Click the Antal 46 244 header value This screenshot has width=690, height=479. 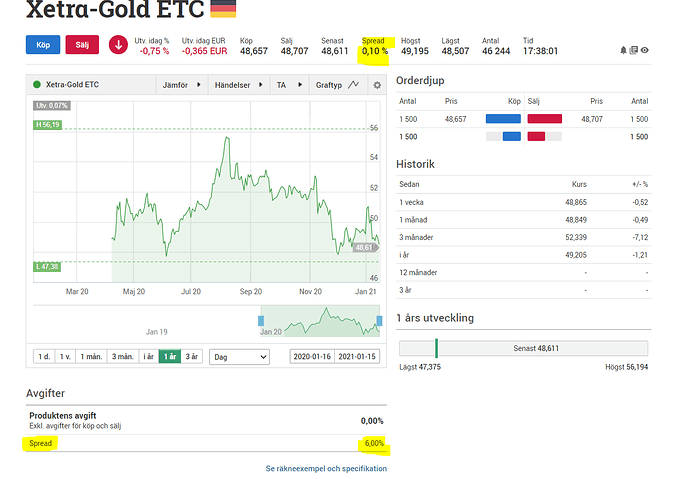pos(496,51)
